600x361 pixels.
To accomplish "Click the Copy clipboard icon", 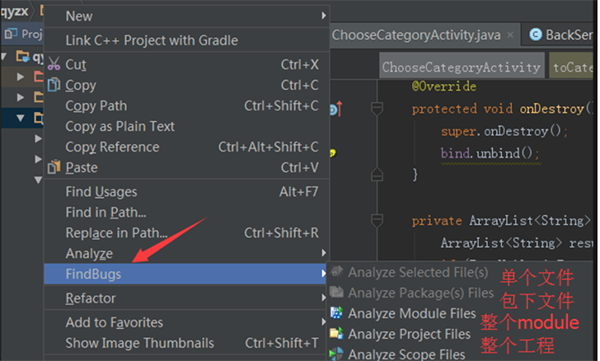I will pyautogui.click(x=54, y=85).
